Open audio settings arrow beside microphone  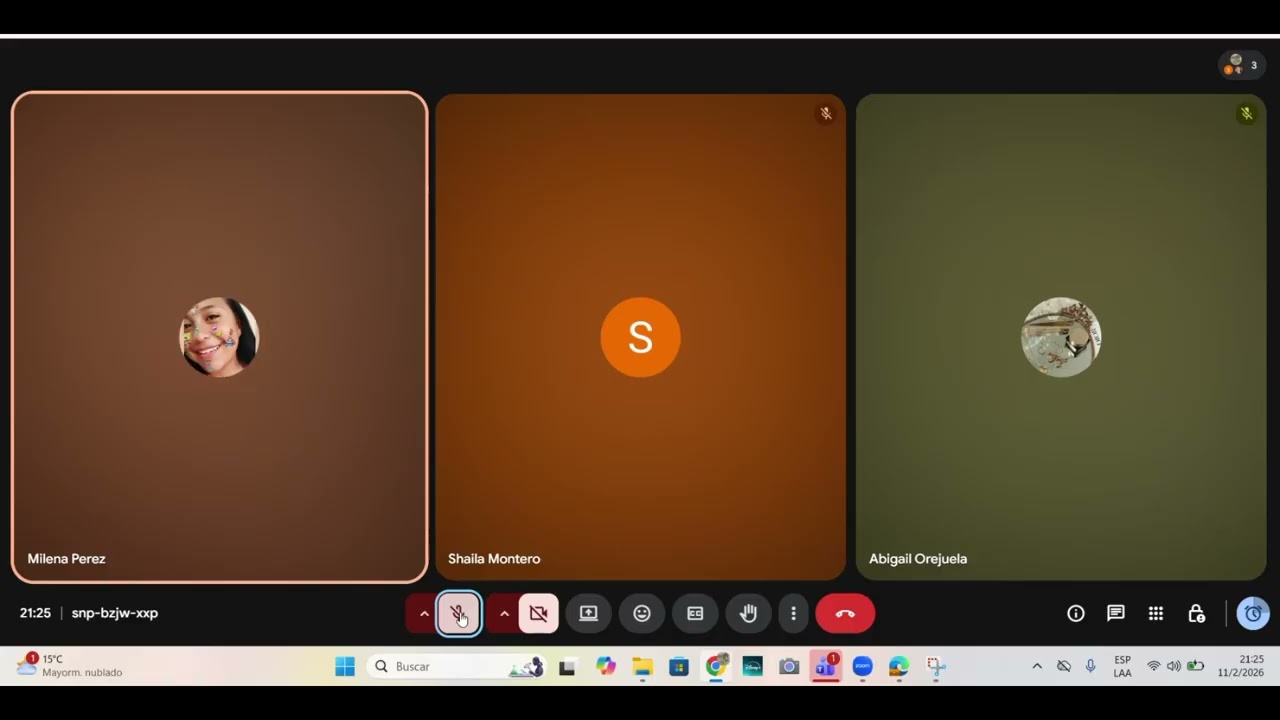[424, 614]
